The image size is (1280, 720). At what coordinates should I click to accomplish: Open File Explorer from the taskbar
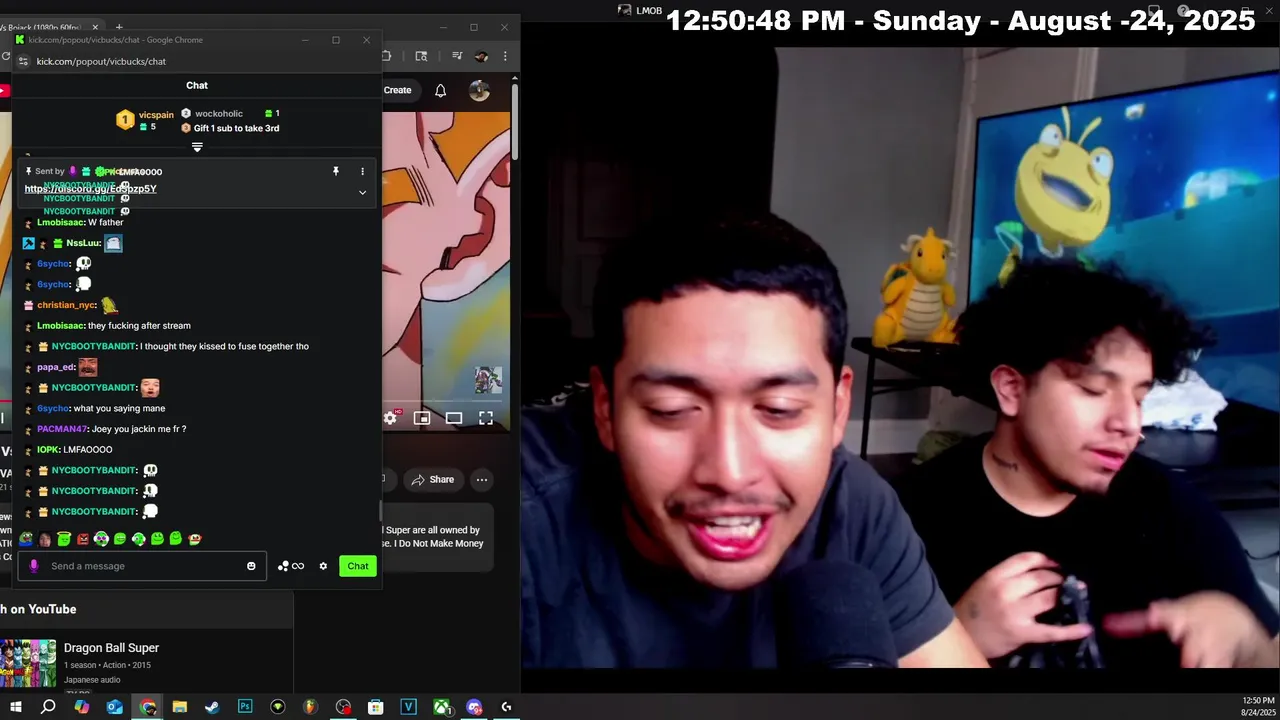click(x=179, y=707)
